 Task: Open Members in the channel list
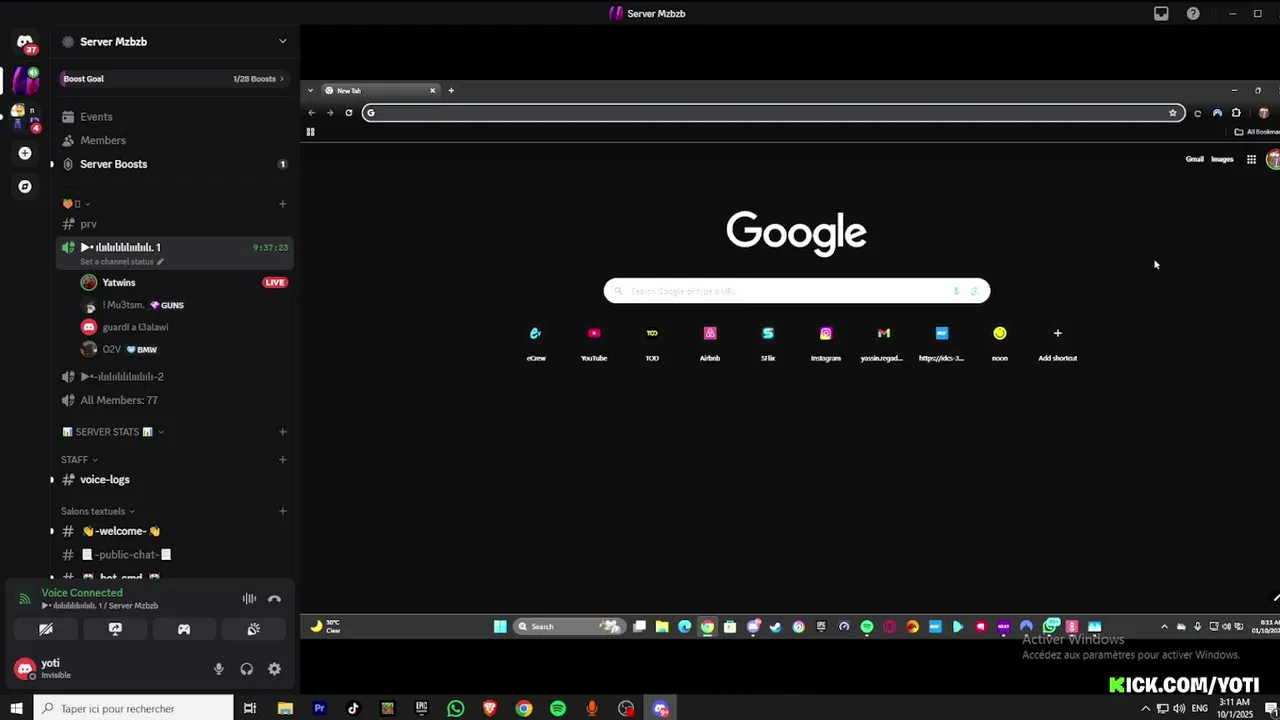point(175,141)
